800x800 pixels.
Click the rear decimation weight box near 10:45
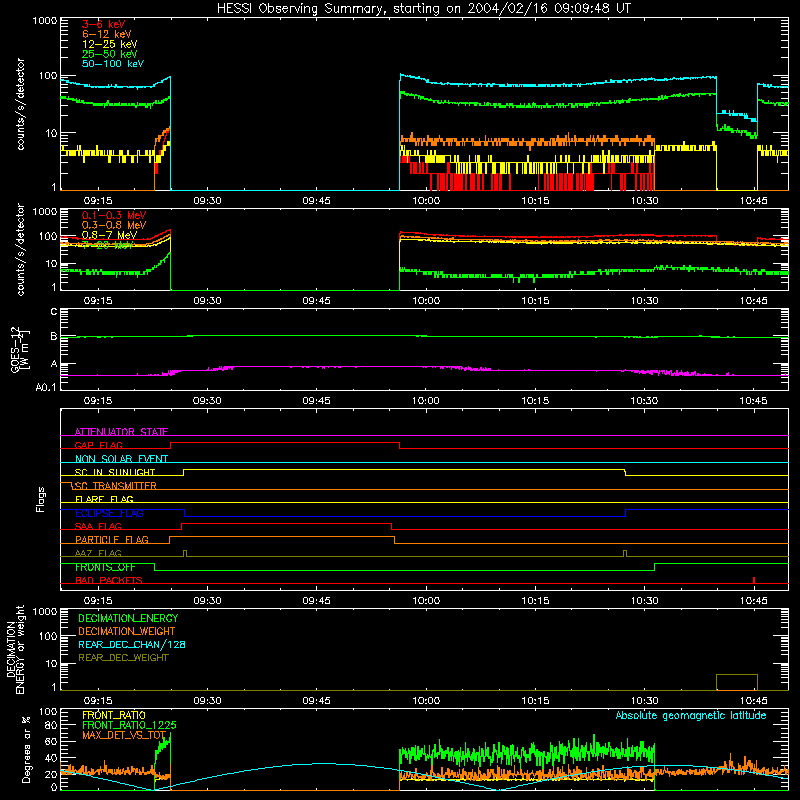(737, 682)
